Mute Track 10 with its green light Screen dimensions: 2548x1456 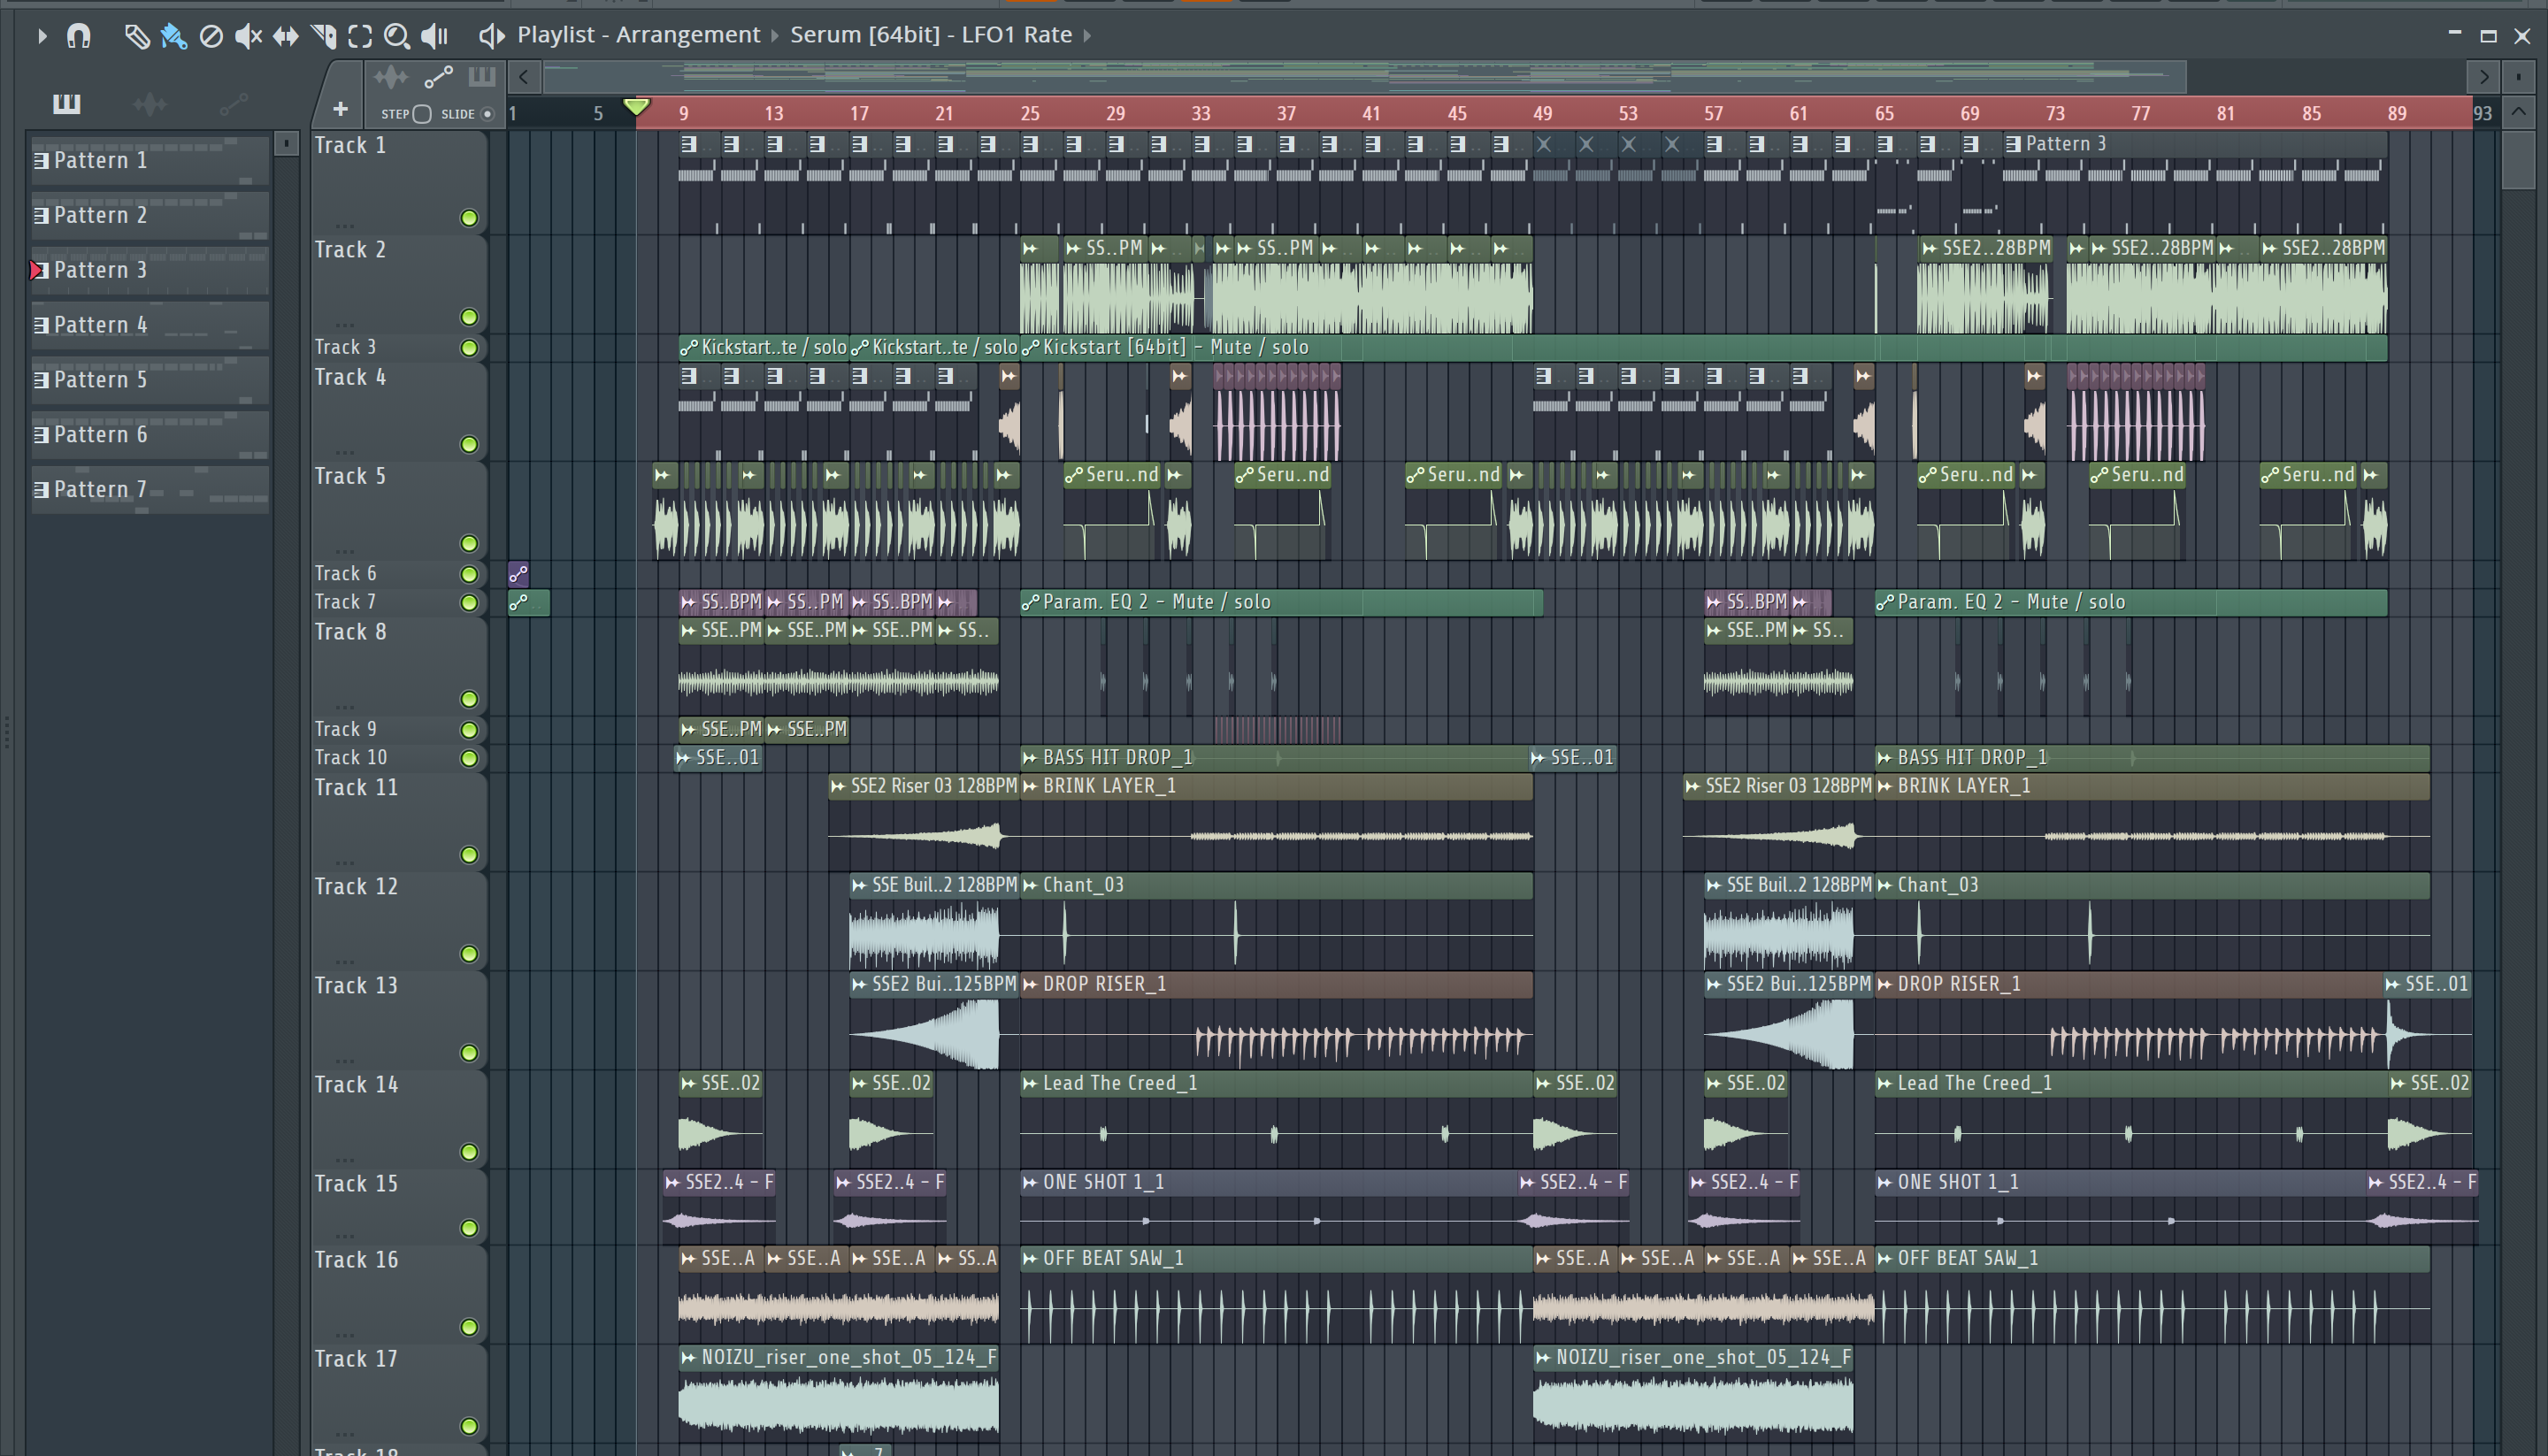point(469,758)
